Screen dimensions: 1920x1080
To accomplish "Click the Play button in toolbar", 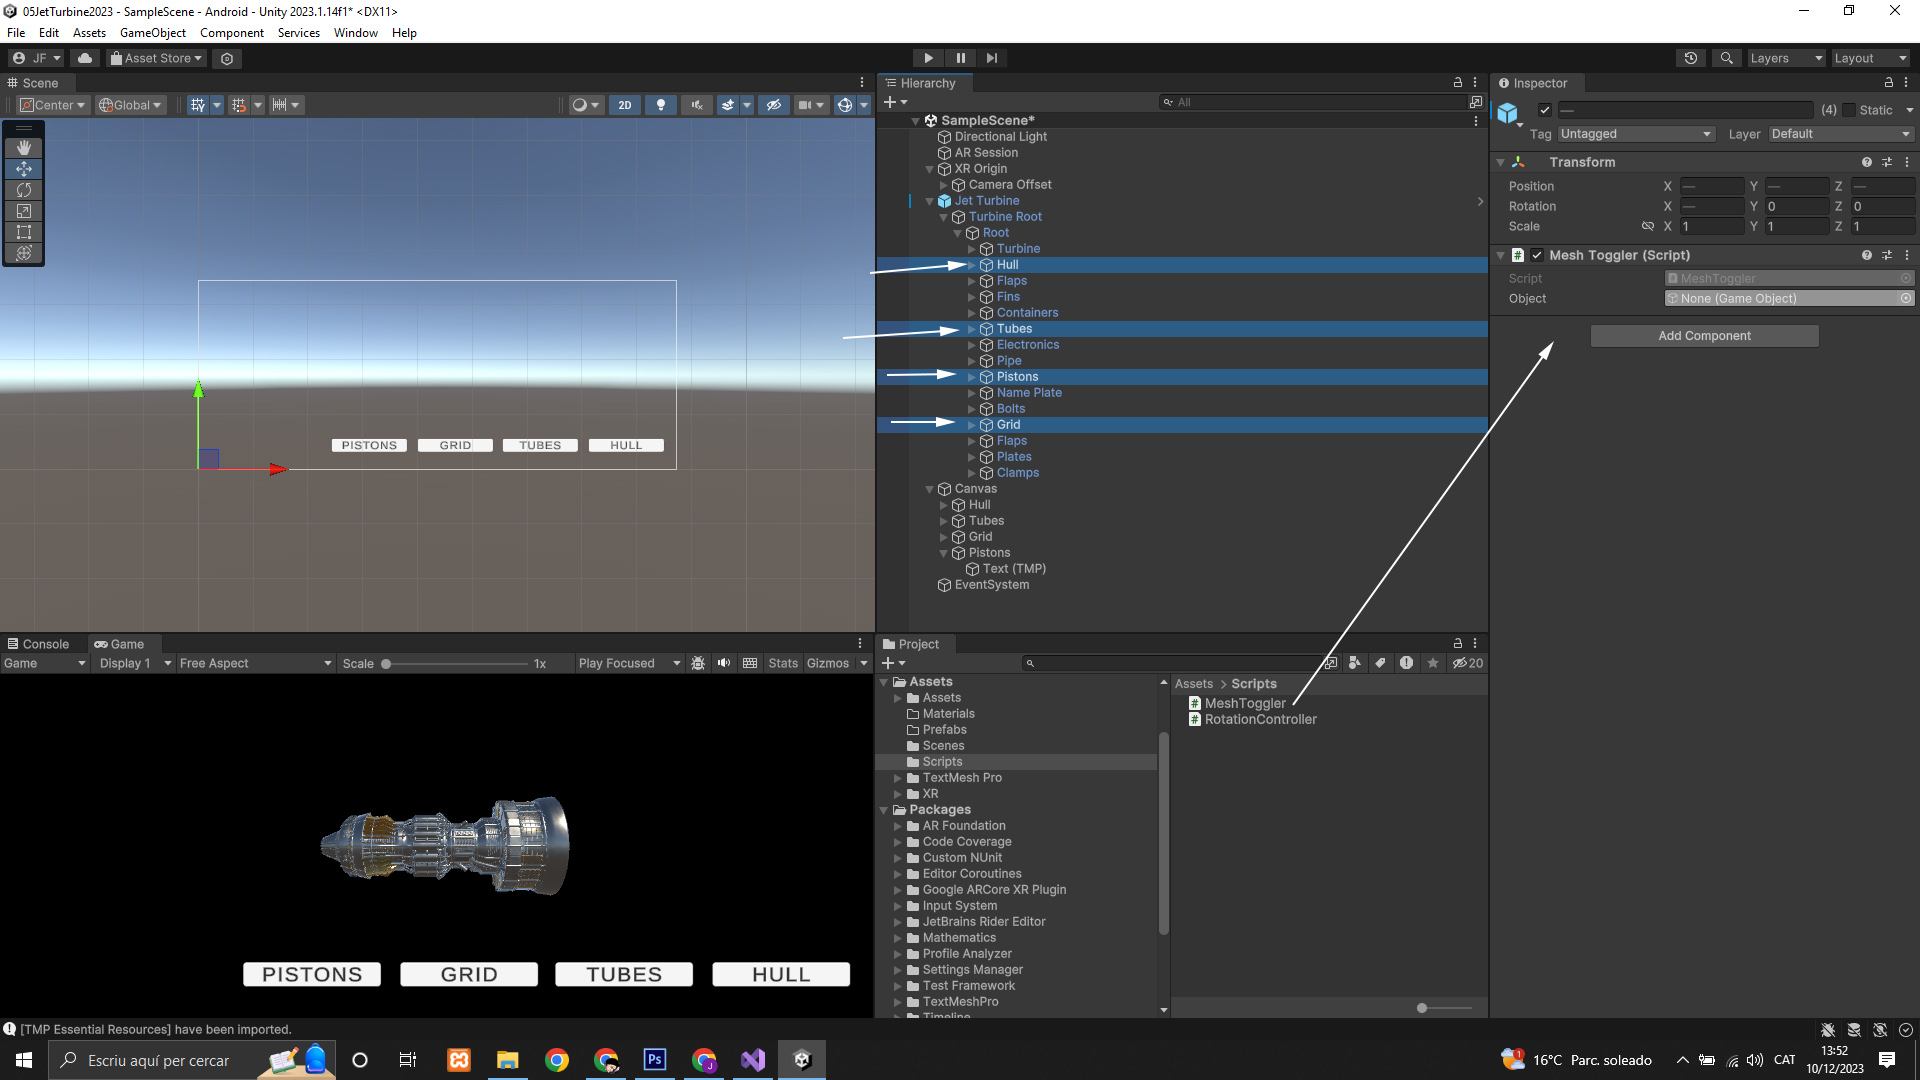I will click(x=928, y=58).
